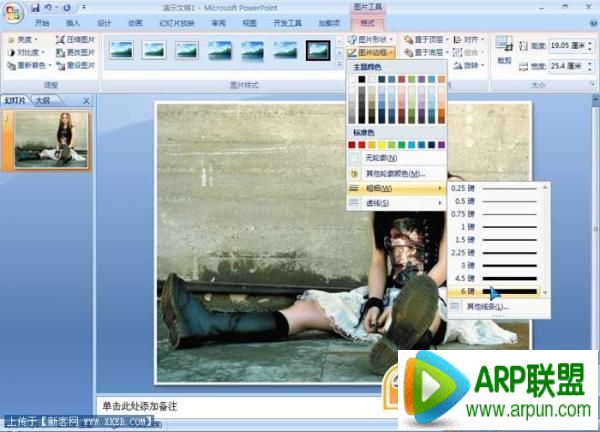Pick the orange theme color swatch in top row
Viewport: 600px width, 432px height.
[441, 79]
